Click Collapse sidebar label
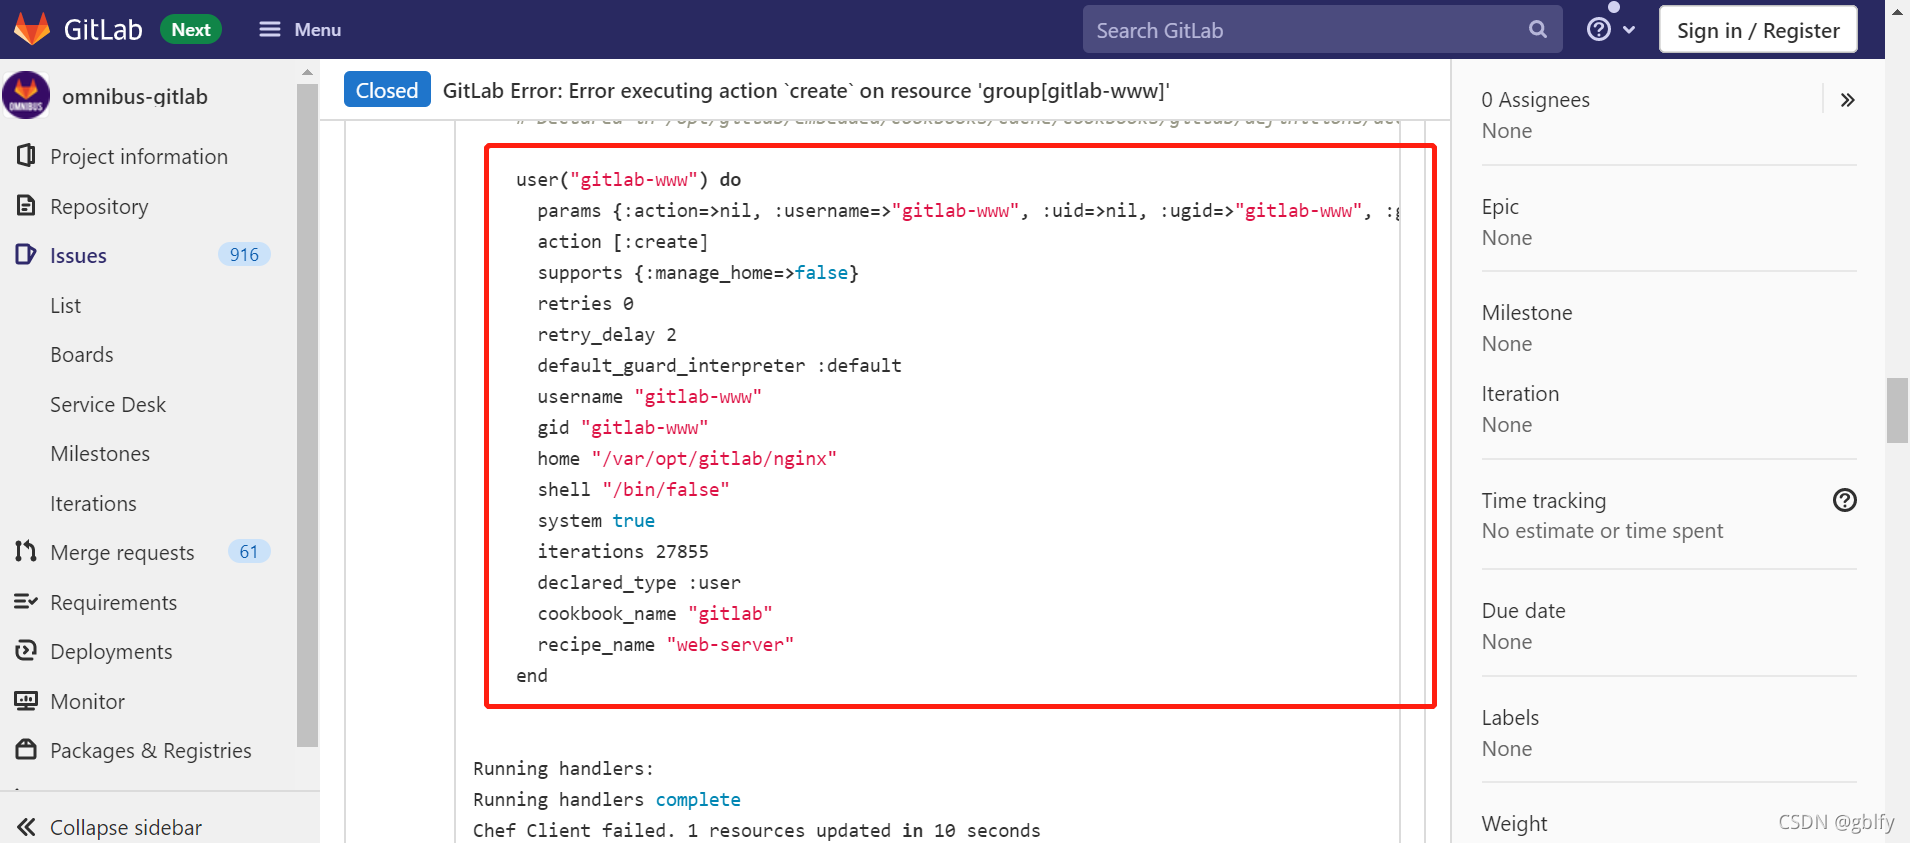 (126, 828)
